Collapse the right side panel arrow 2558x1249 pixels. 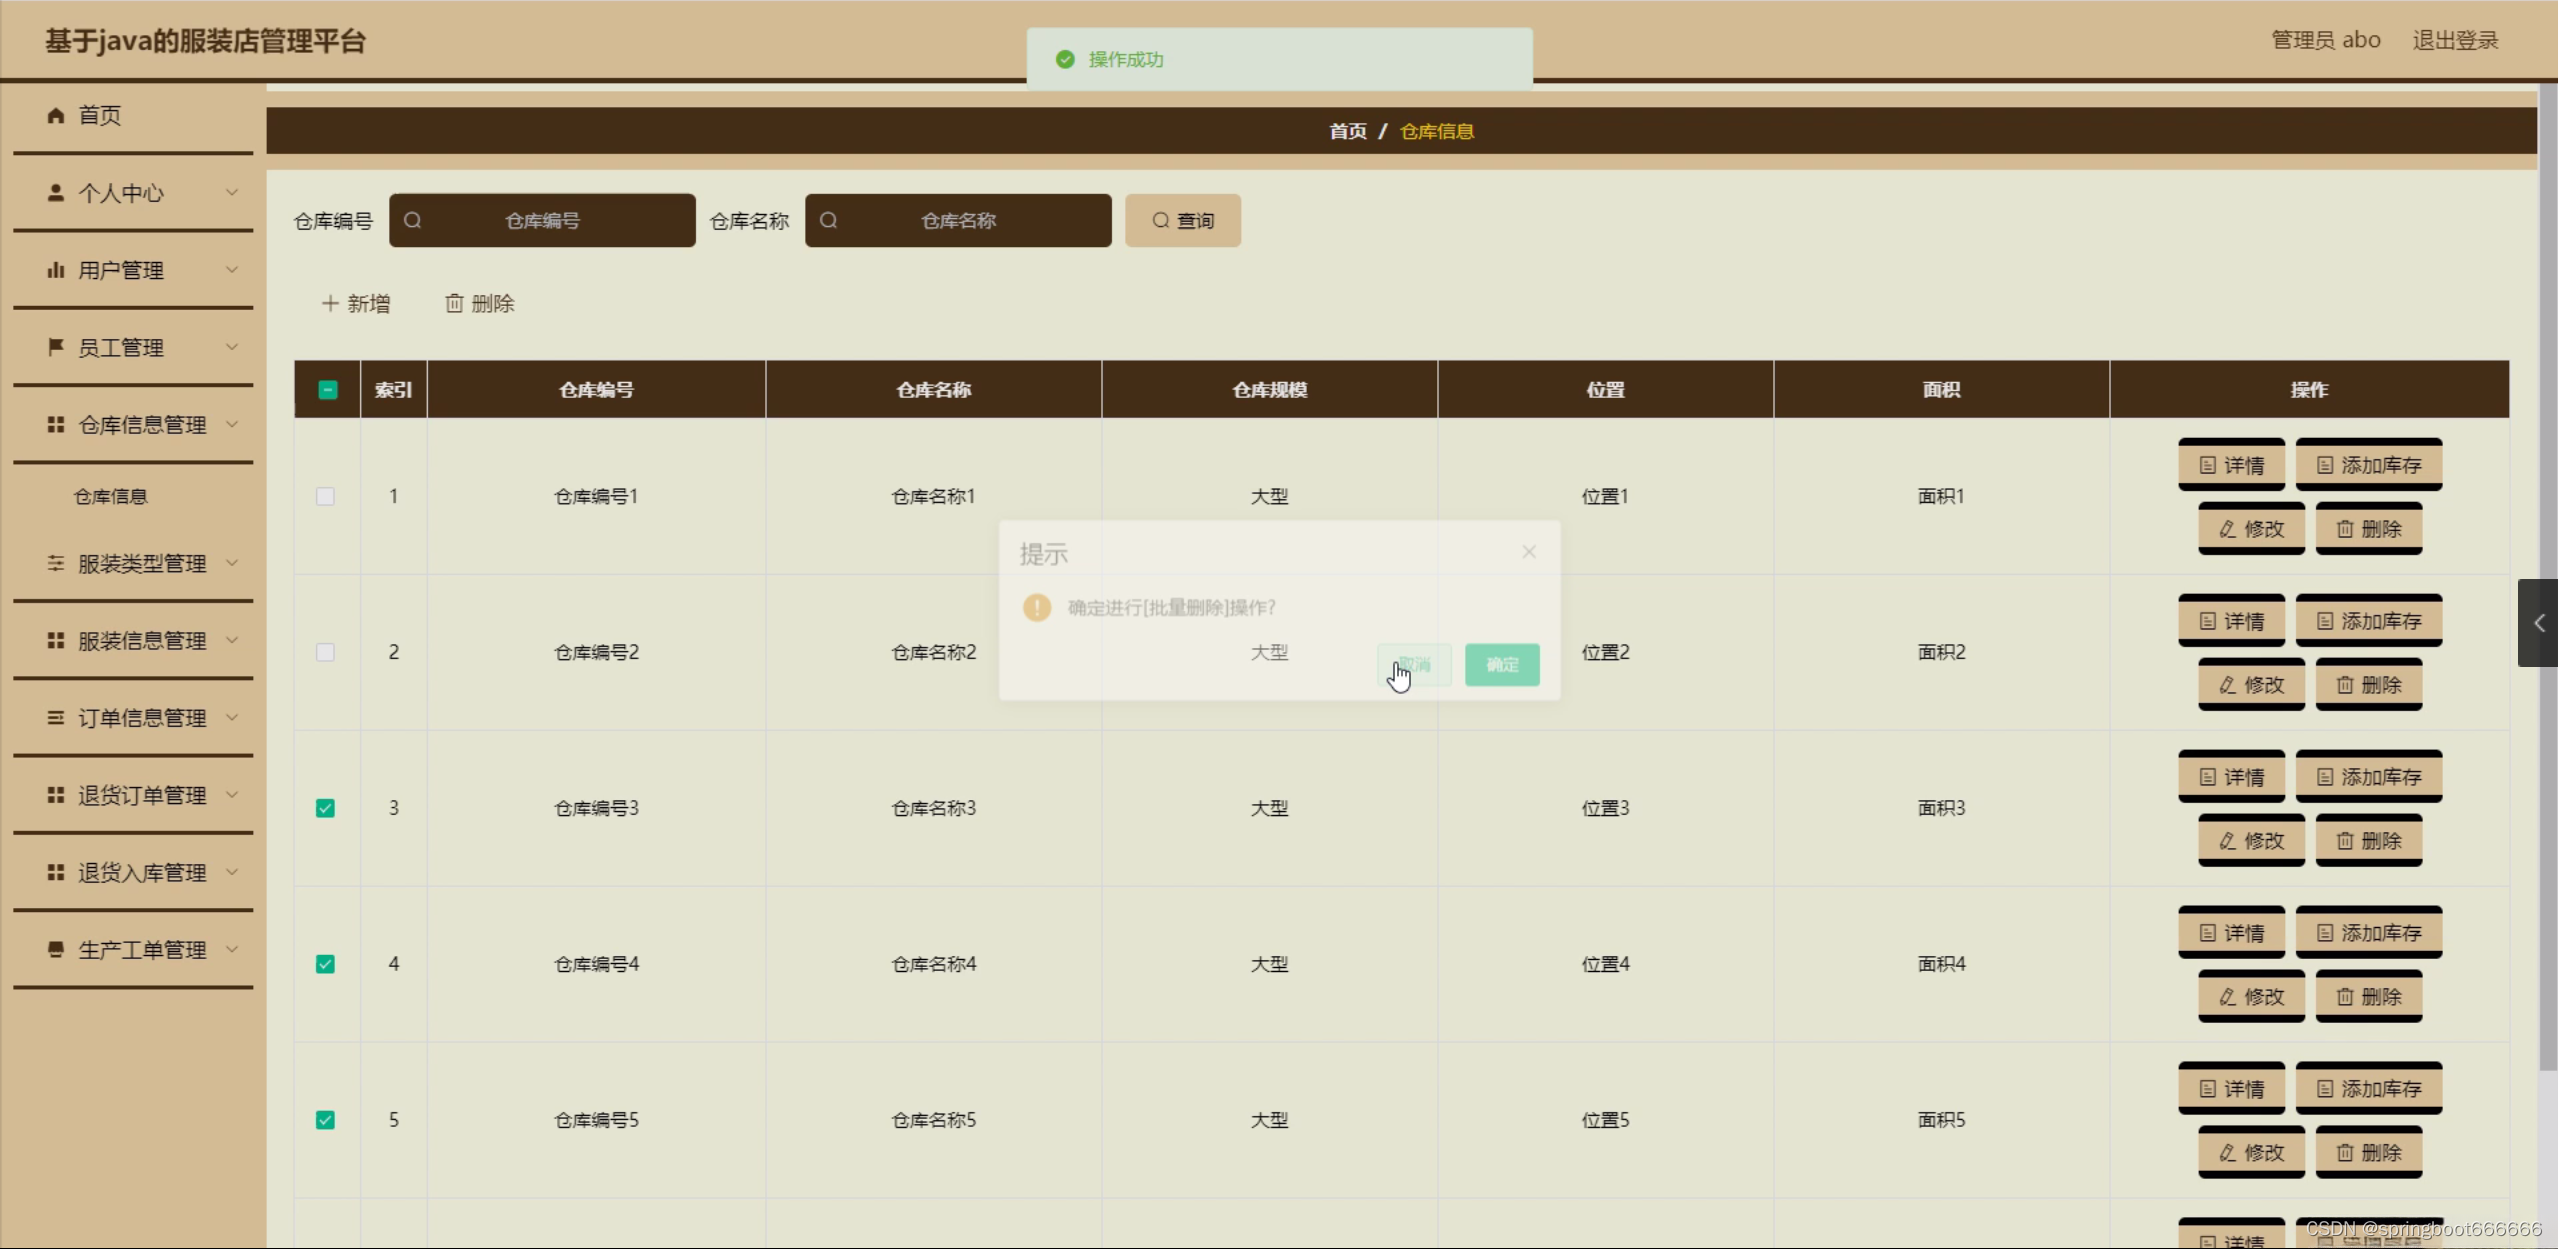point(2538,623)
